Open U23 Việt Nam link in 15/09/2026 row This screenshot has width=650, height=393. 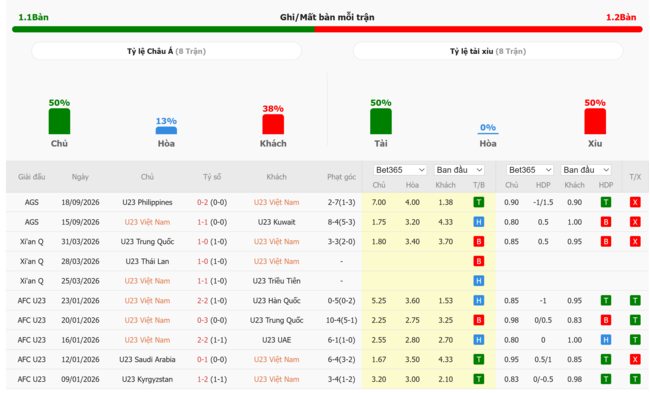pyautogui.click(x=147, y=222)
